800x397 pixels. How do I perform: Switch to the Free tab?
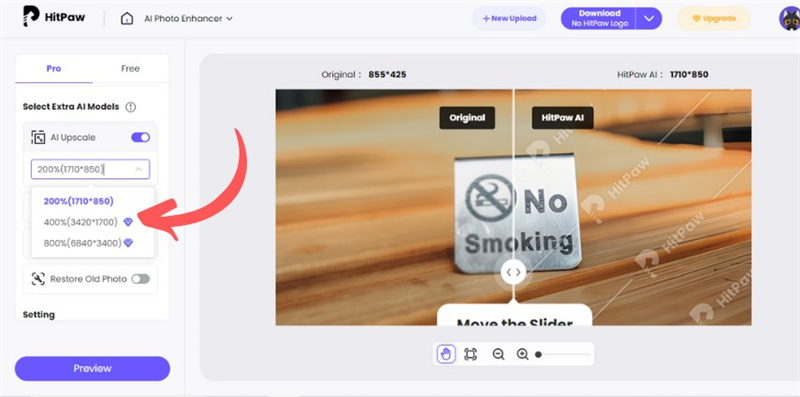tap(130, 68)
